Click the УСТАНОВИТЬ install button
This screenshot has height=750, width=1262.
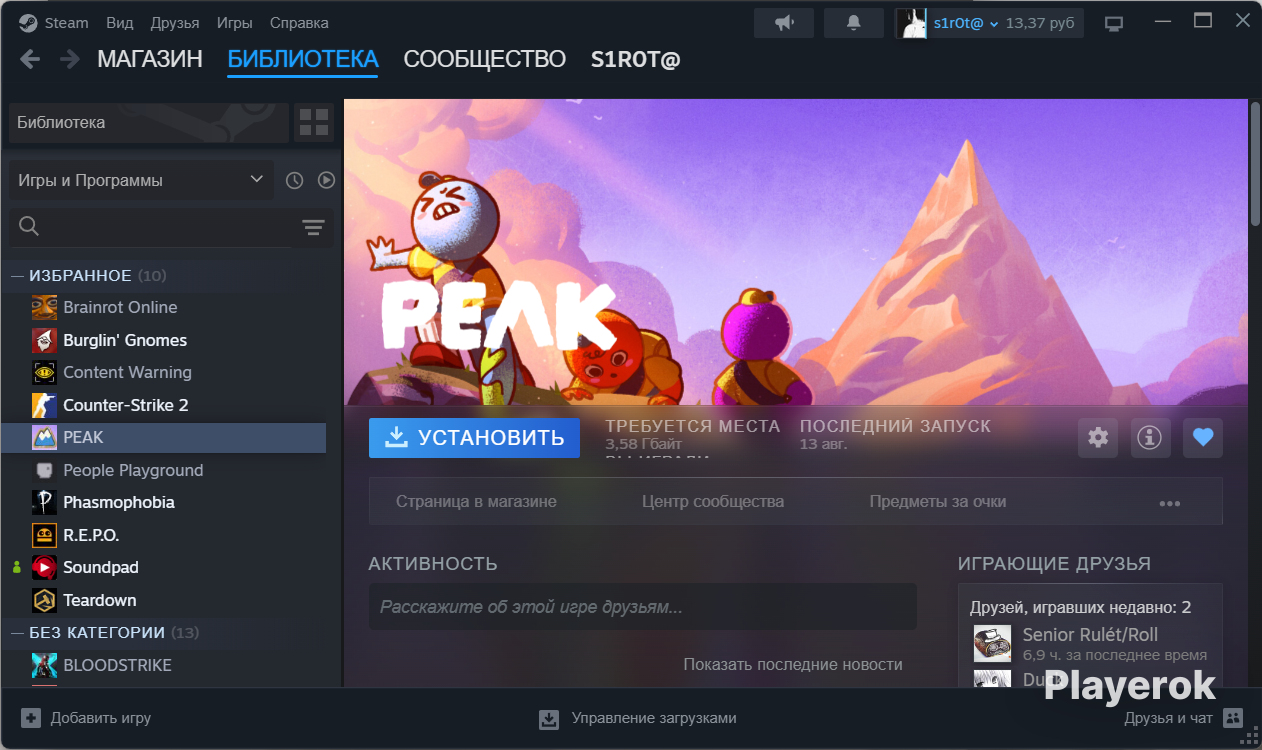pyautogui.click(x=474, y=438)
